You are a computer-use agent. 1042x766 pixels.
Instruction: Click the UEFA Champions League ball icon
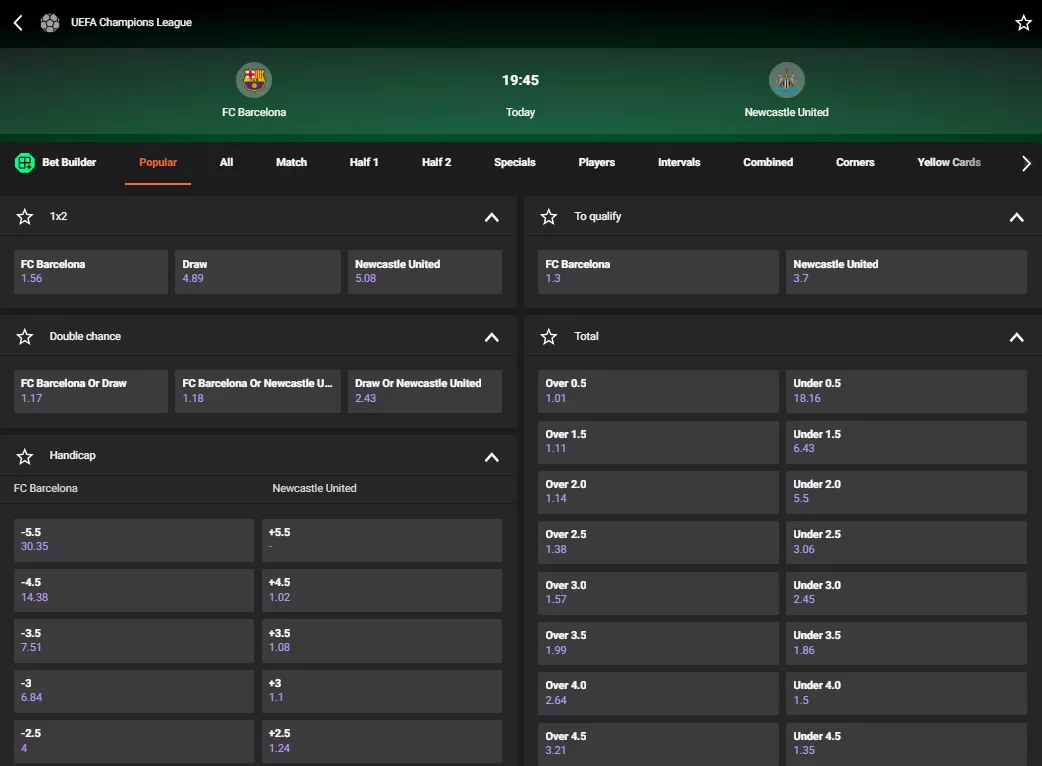tap(49, 22)
